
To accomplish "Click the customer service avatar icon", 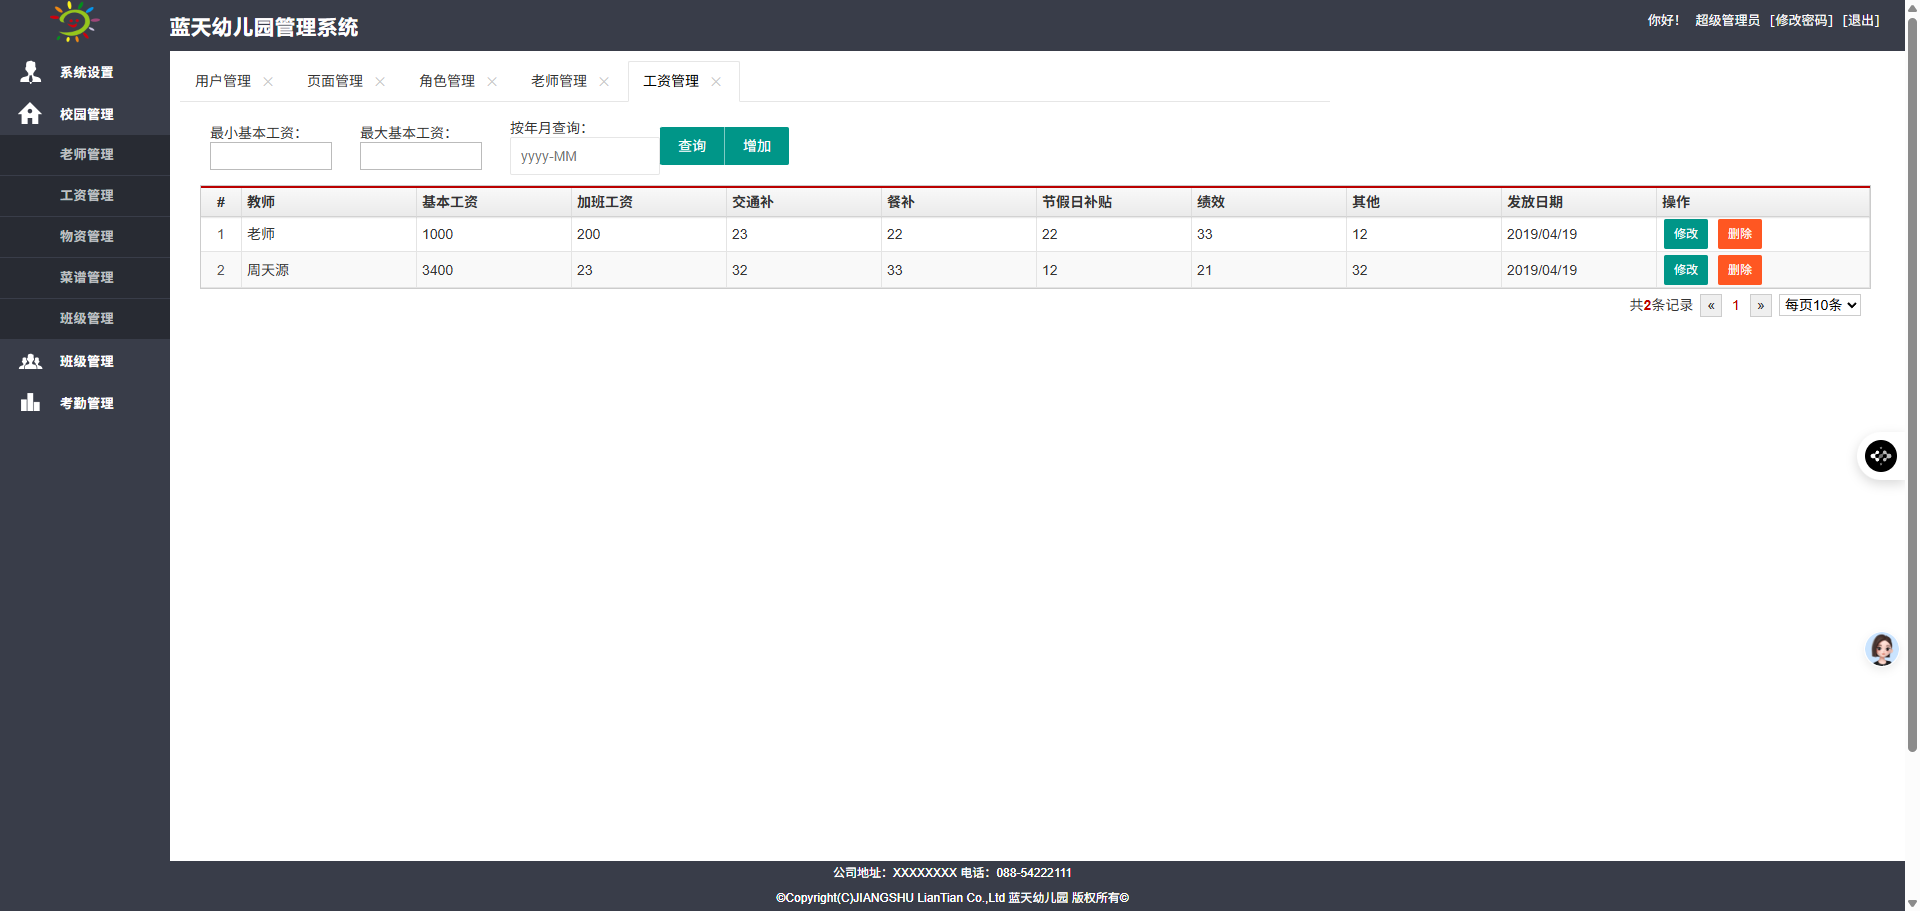I will pos(1881,650).
